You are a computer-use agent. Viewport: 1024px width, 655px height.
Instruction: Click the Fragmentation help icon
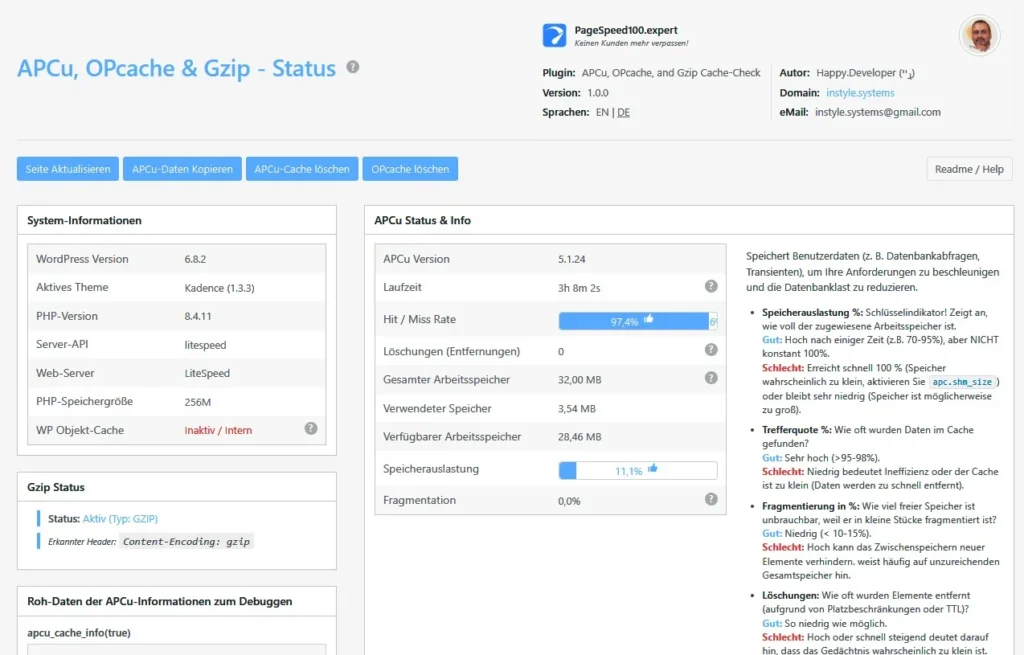coord(711,499)
